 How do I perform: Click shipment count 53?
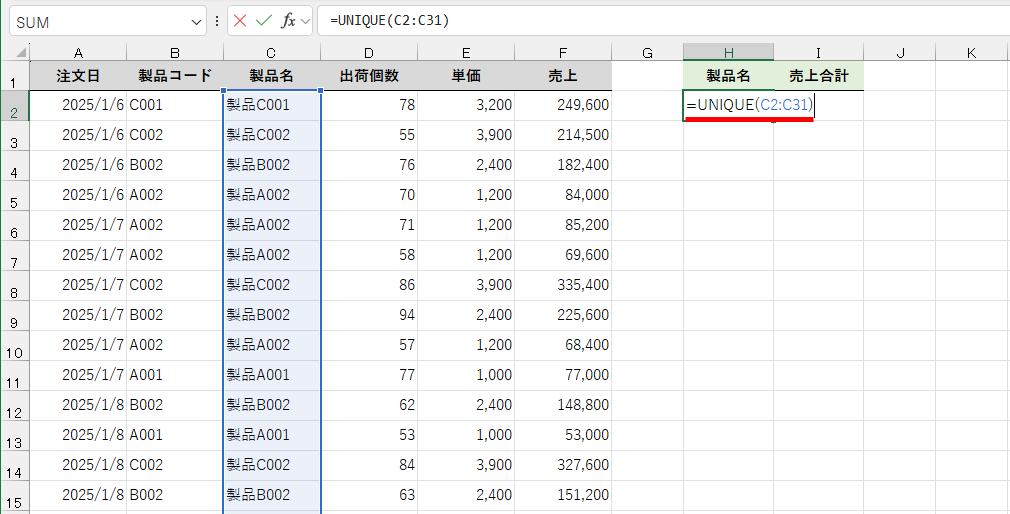pyautogui.click(x=369, y=436)
